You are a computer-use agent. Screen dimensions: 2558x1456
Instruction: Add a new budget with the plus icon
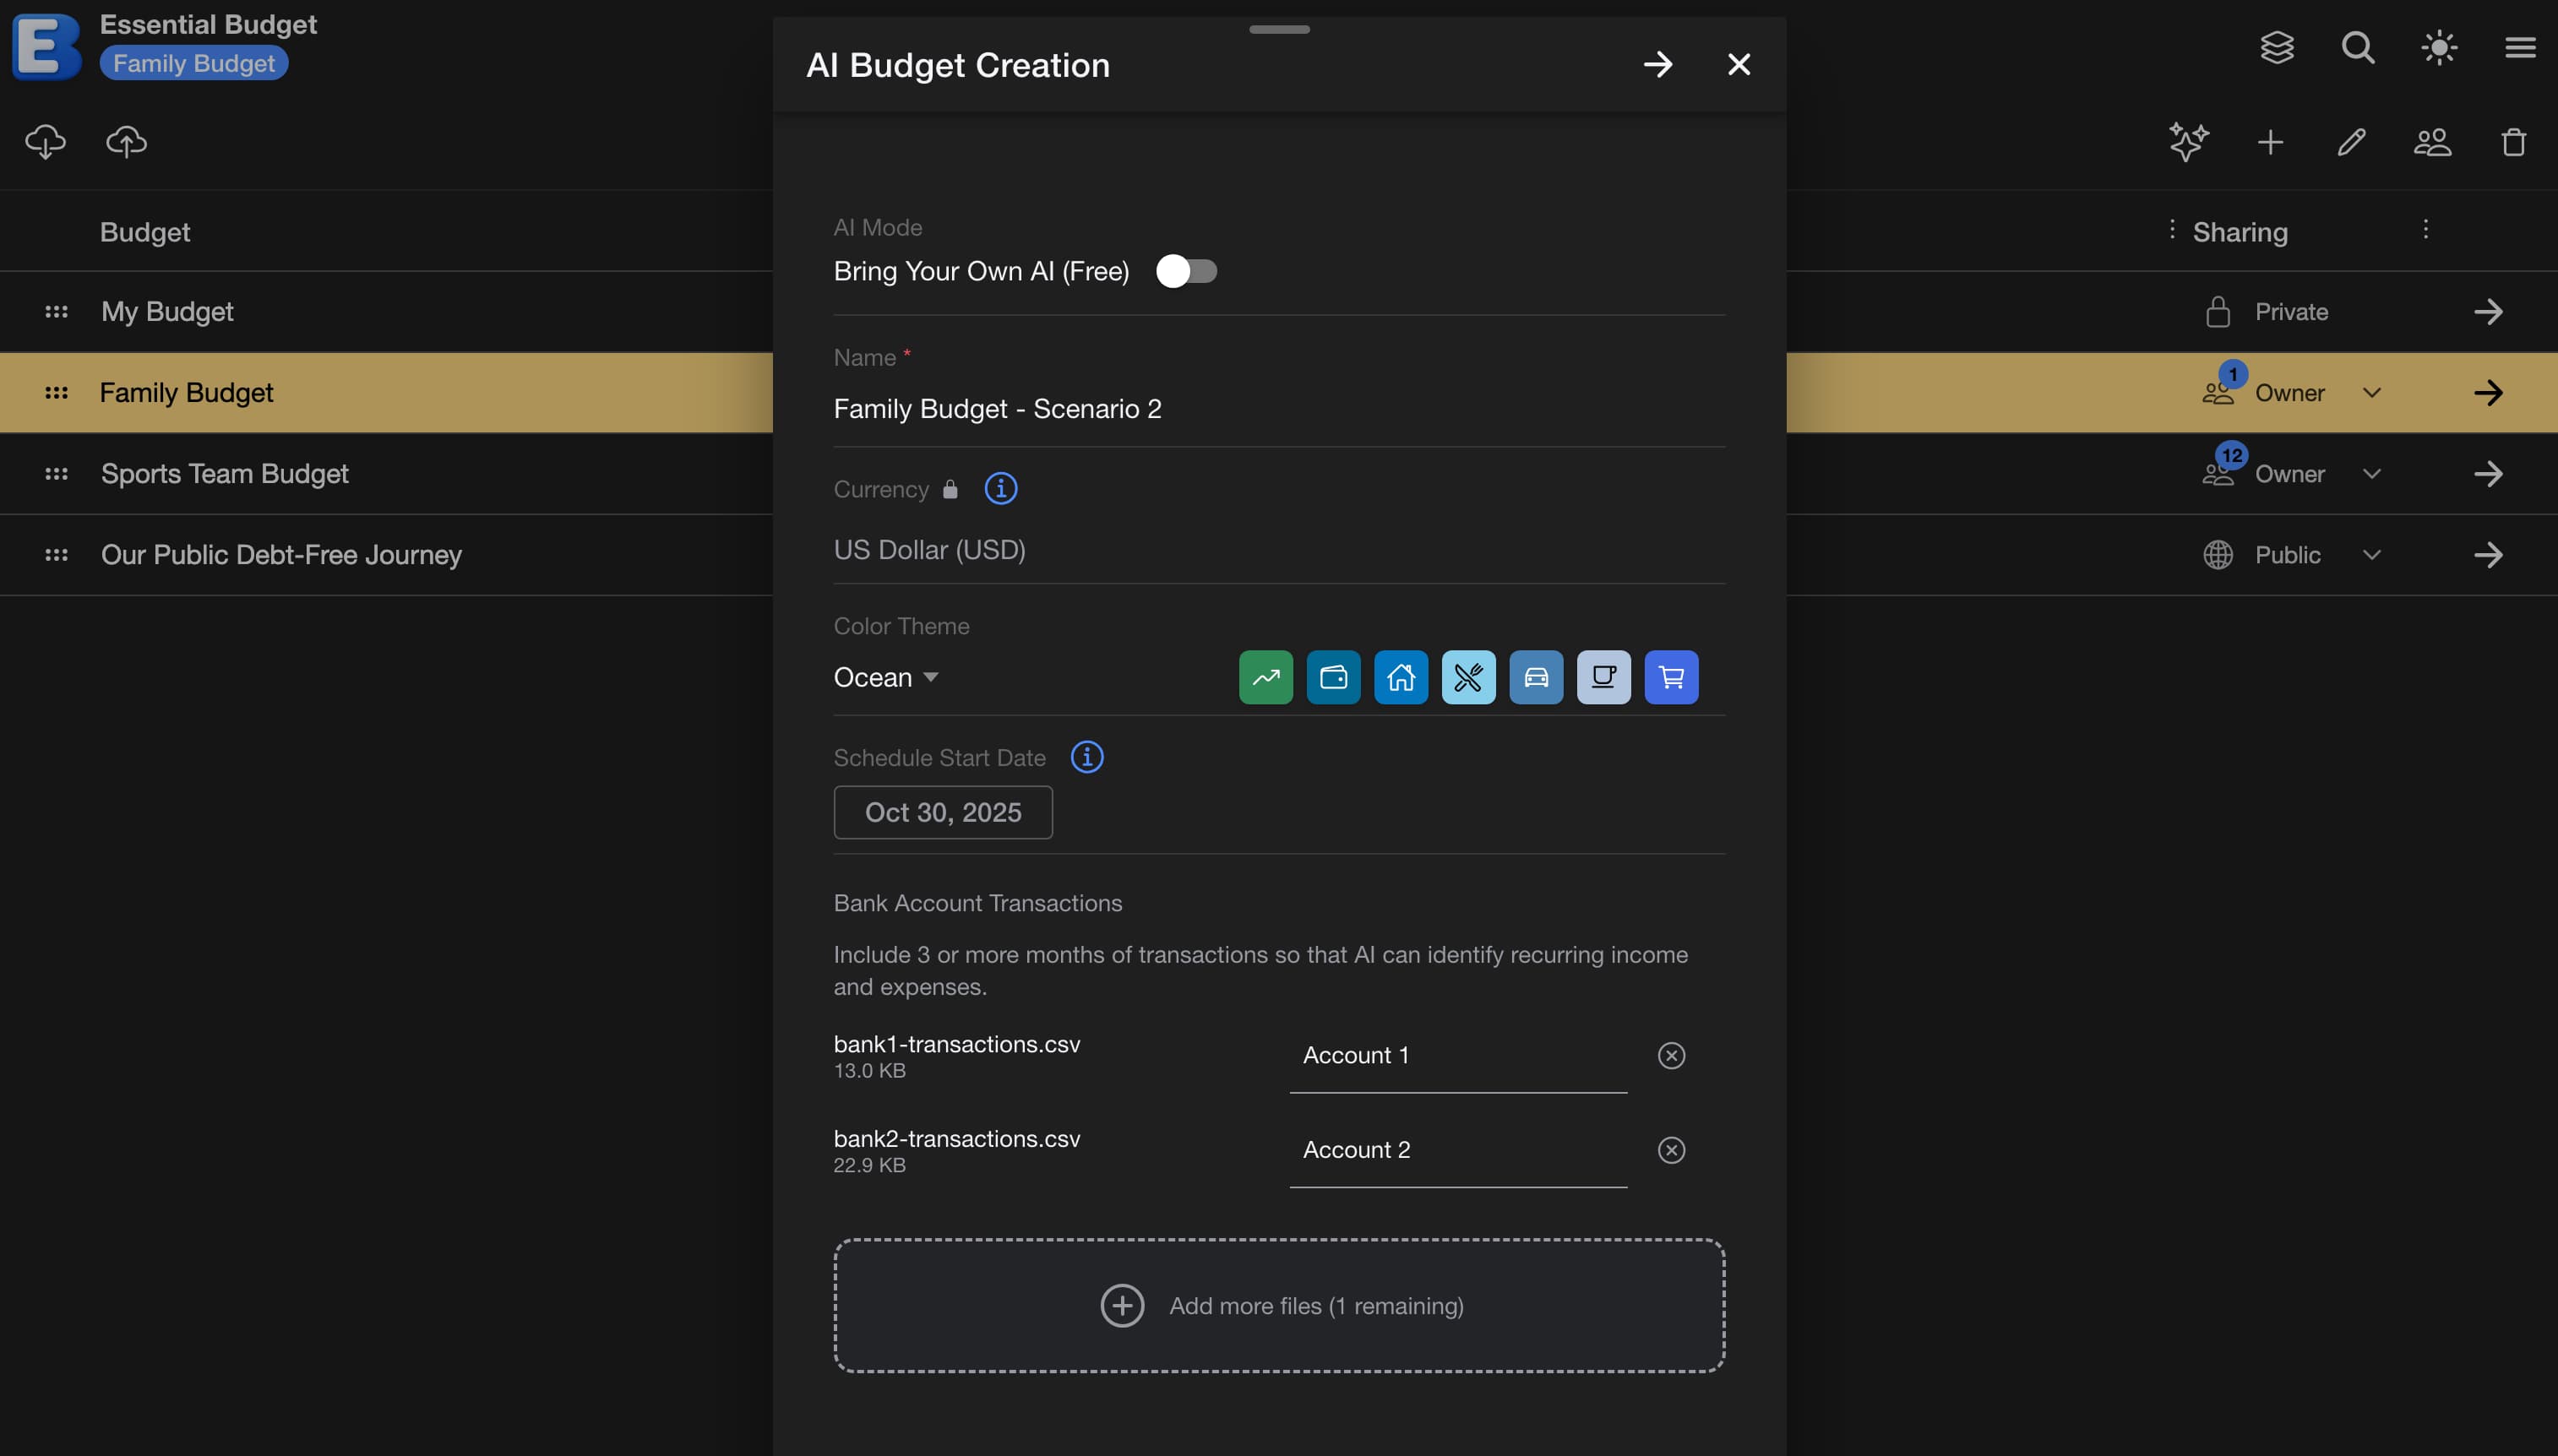pos(2270,142)
